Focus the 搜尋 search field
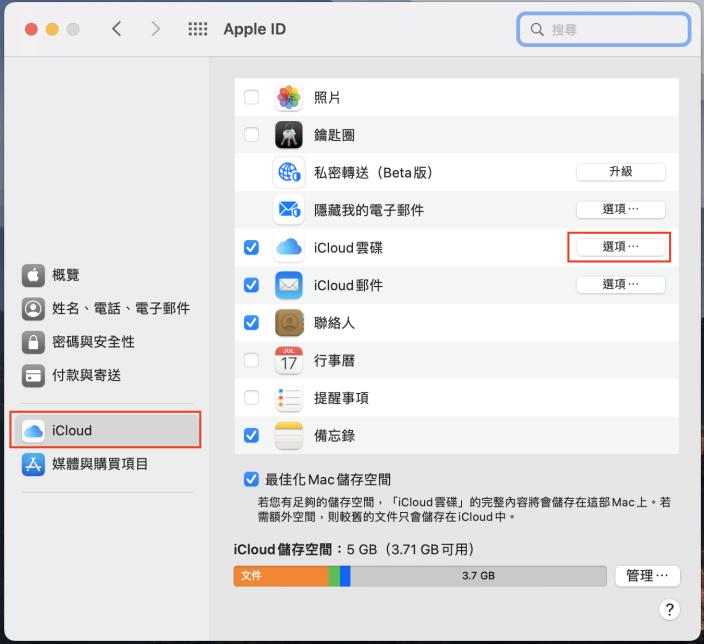The height and width of the screenshot is (644, 704). point(603,30)
